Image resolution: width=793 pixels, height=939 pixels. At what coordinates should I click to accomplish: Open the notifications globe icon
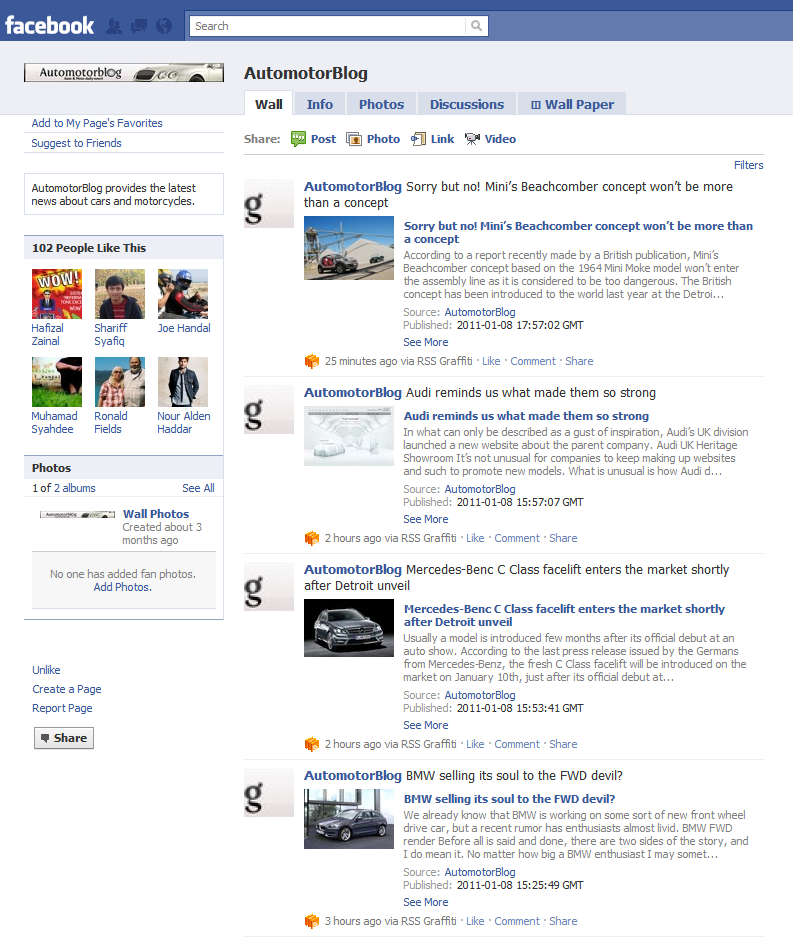(164, 26)
